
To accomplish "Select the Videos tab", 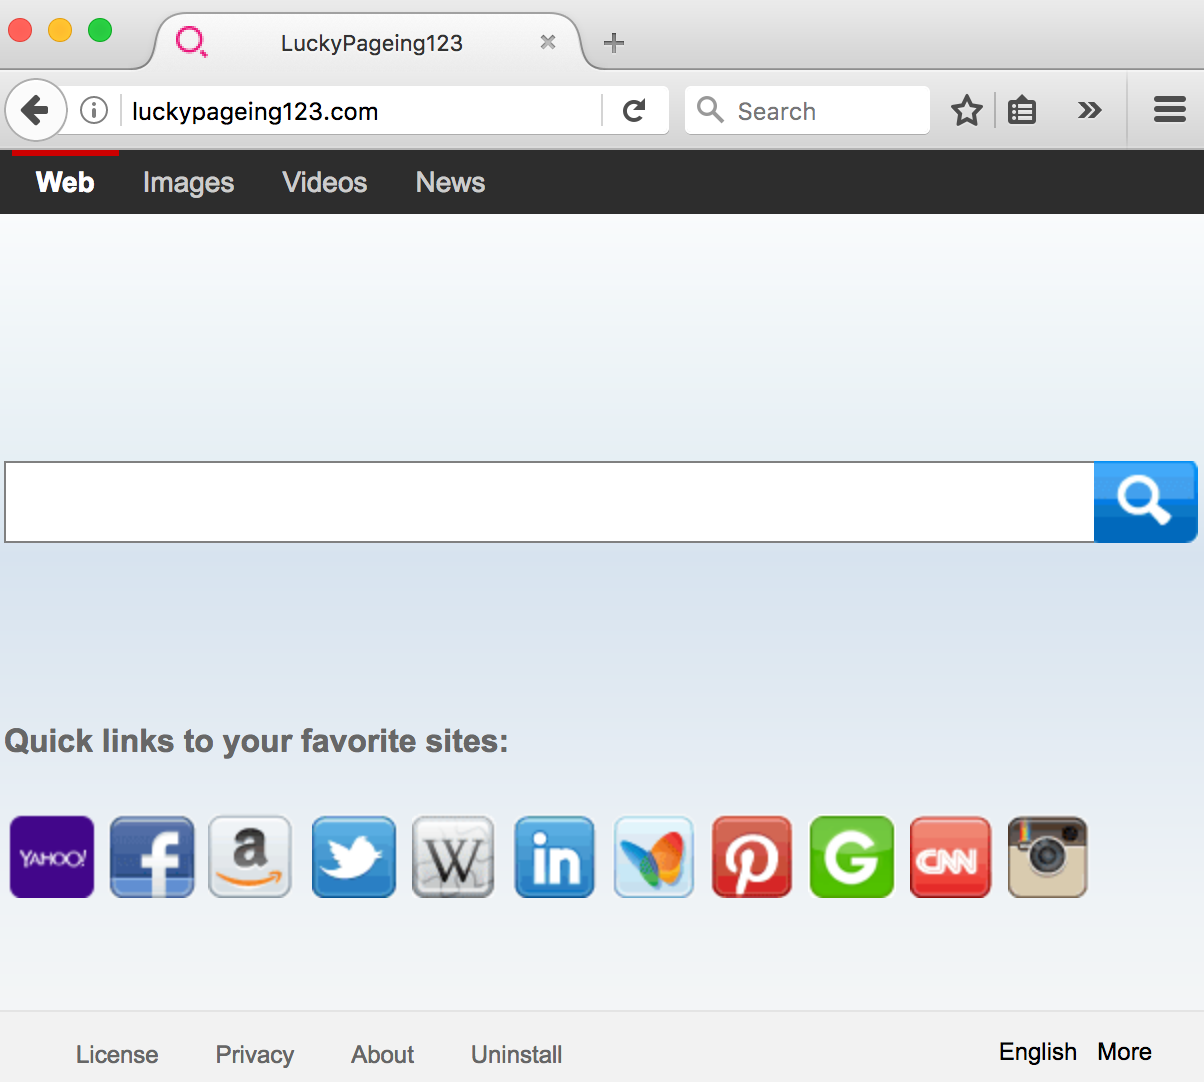I will pos(325,182).
